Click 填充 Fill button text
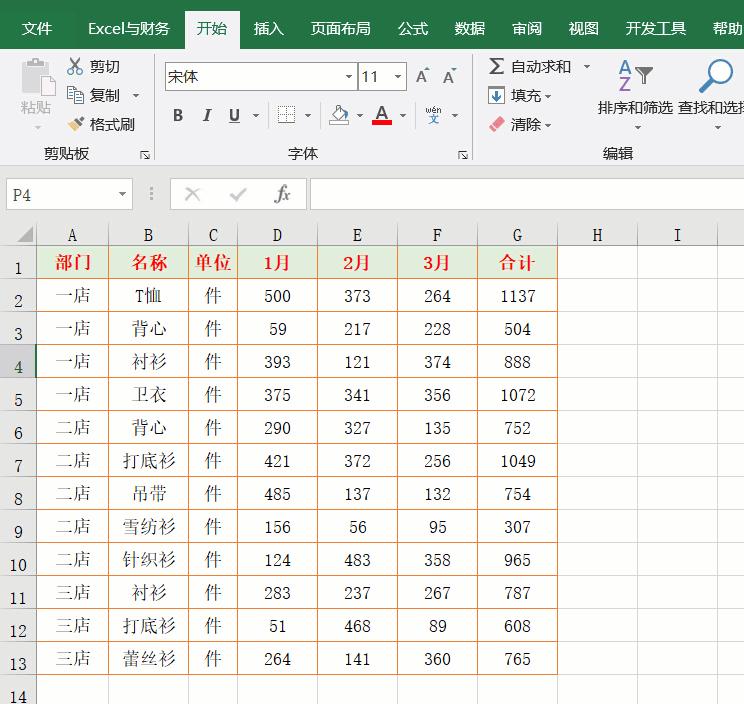 point(526,96)
